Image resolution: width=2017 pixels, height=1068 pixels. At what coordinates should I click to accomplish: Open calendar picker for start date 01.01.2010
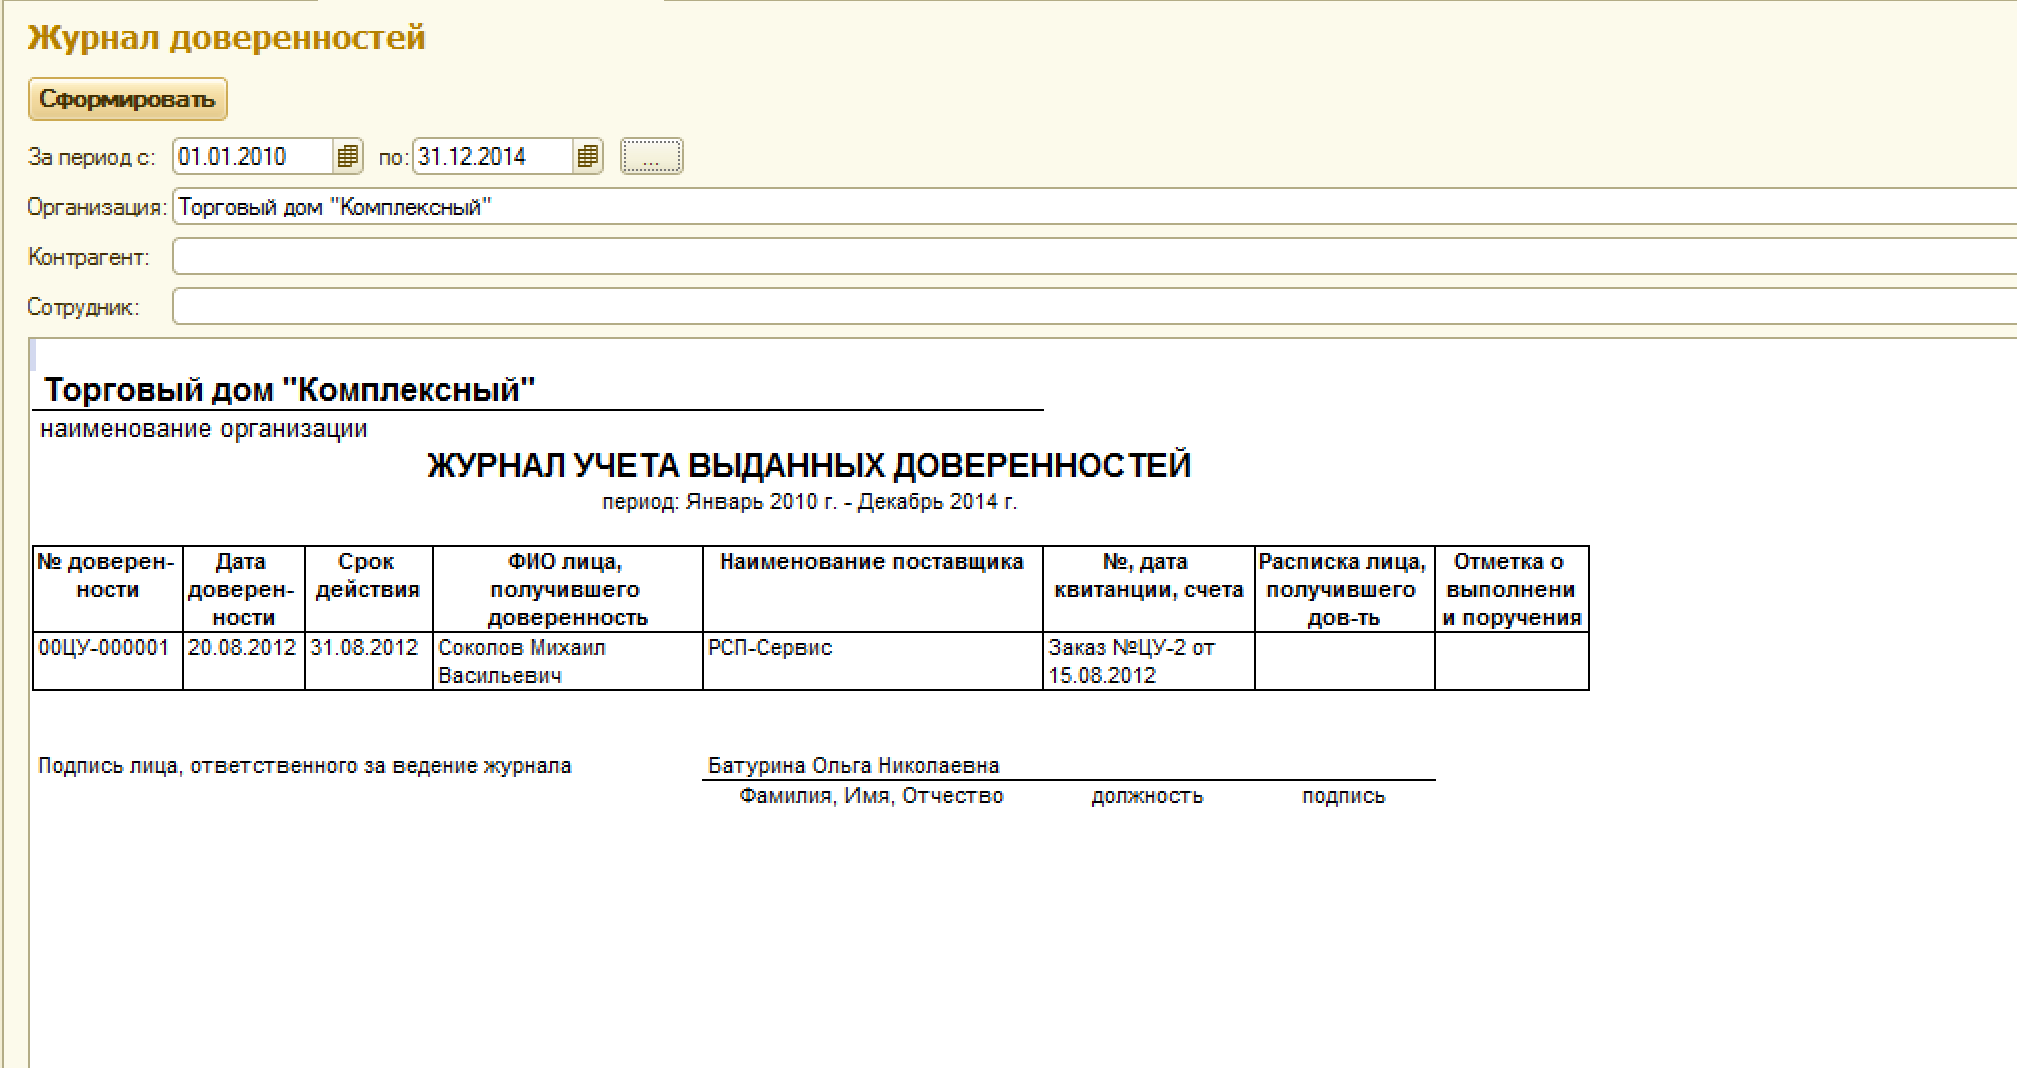click(347, 157)
